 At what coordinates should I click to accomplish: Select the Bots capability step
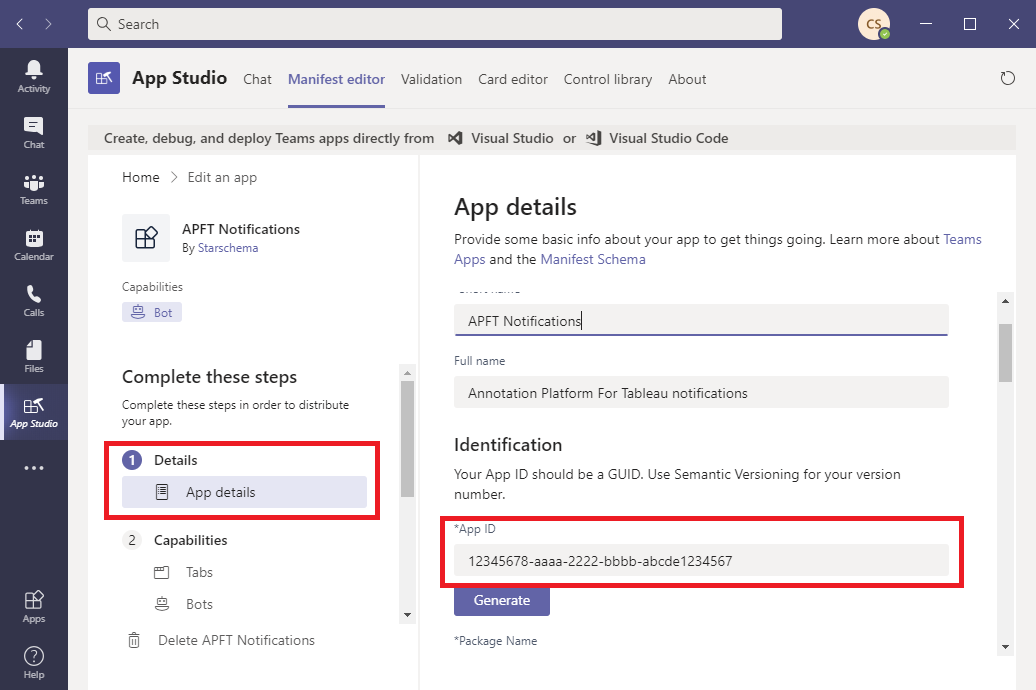pos(199,603)
